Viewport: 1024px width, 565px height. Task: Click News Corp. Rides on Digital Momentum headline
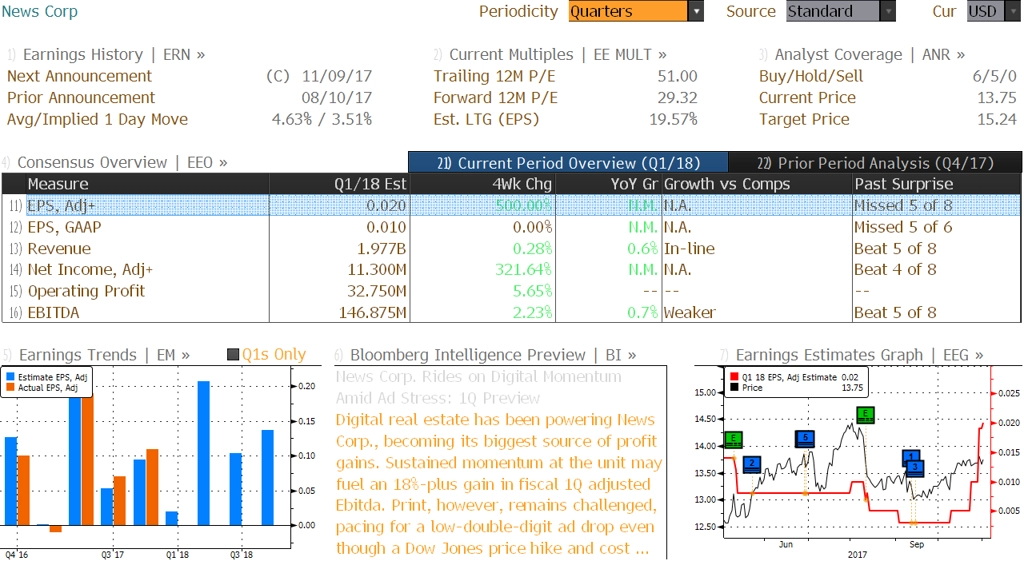[x=479, y=387]
